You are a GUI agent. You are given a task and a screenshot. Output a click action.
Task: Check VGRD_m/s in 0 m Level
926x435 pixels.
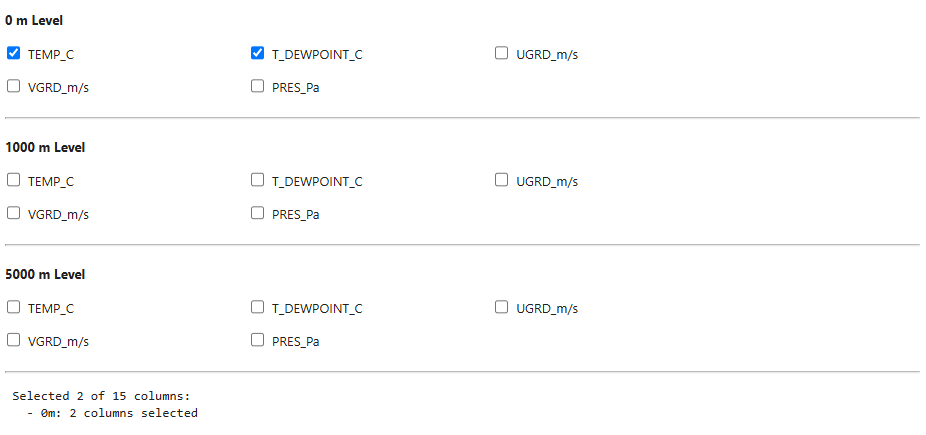pyautogui.click(x=14, y=86)
